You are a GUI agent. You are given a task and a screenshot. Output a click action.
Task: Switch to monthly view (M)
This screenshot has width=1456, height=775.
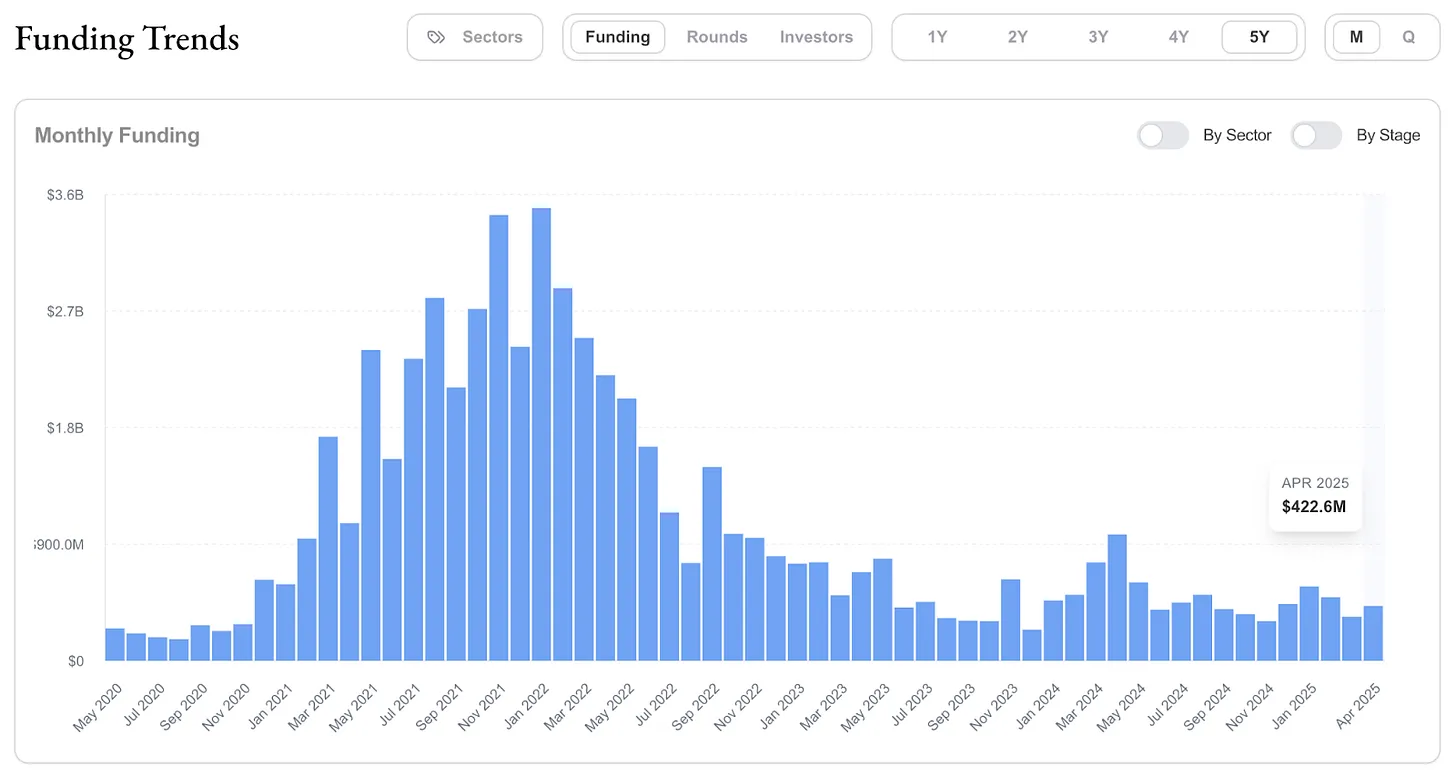(1356, 37)
